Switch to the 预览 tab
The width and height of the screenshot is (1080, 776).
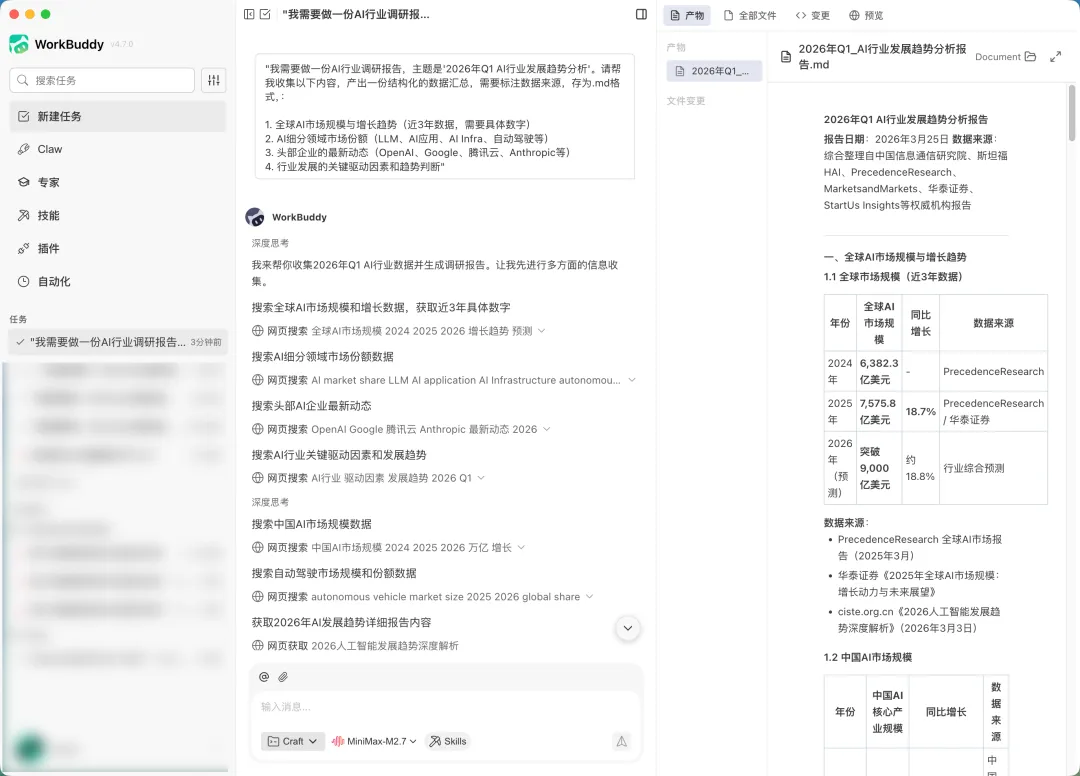pos(866,15)
